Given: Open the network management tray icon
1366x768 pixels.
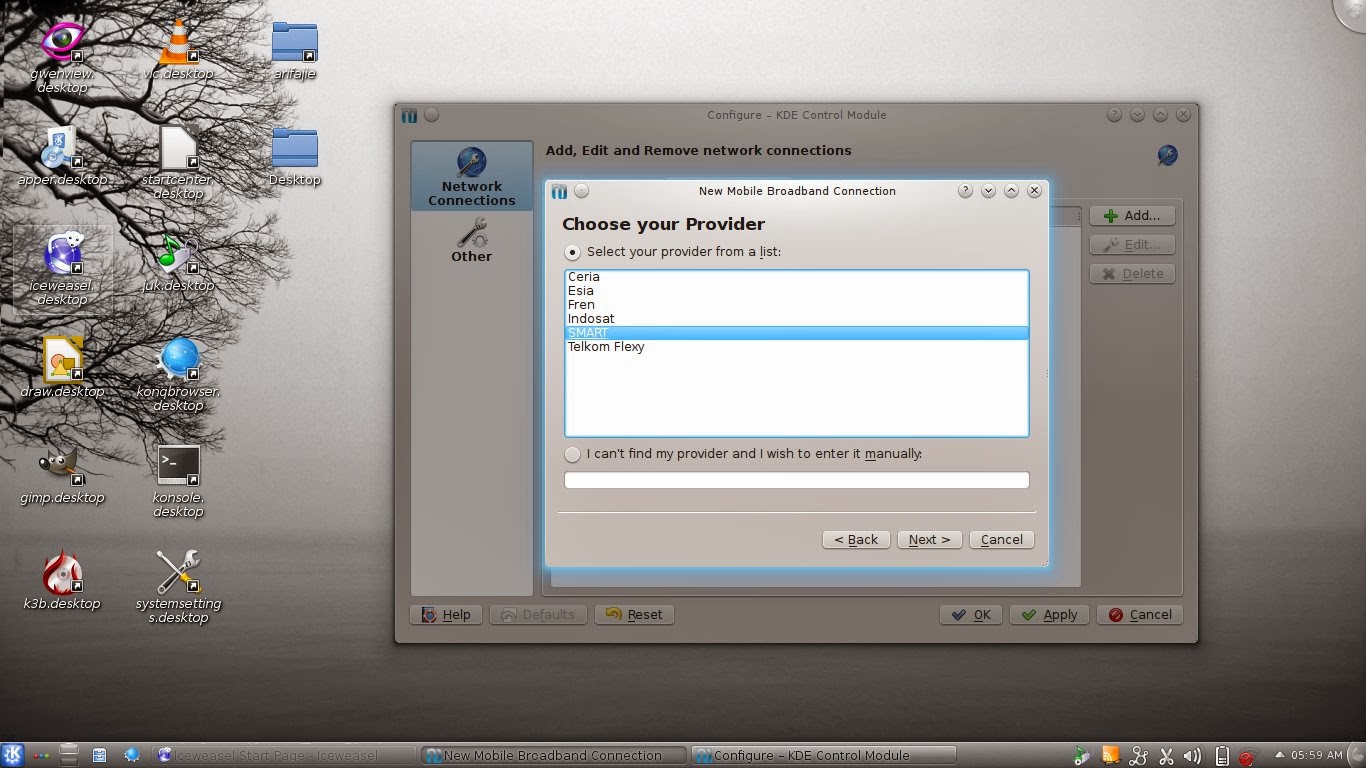Looking at the screenshot, I should coord(1138,756).
